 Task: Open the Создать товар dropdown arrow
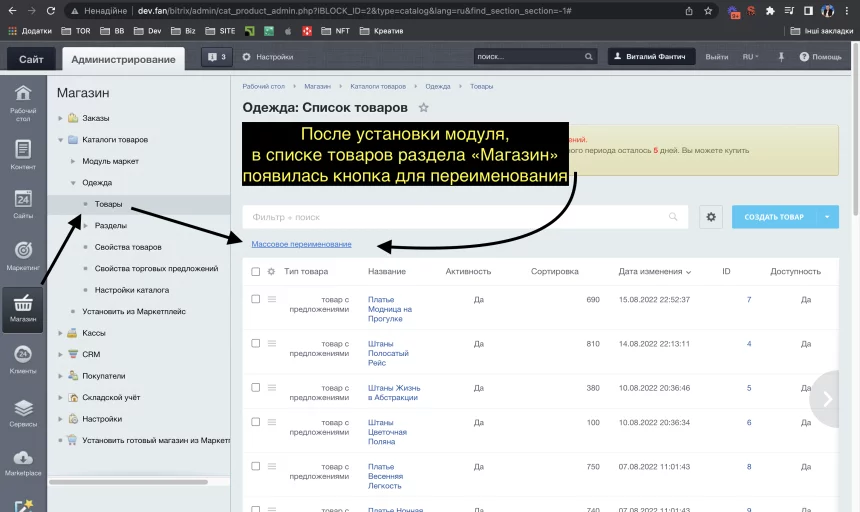click(827, 217)
